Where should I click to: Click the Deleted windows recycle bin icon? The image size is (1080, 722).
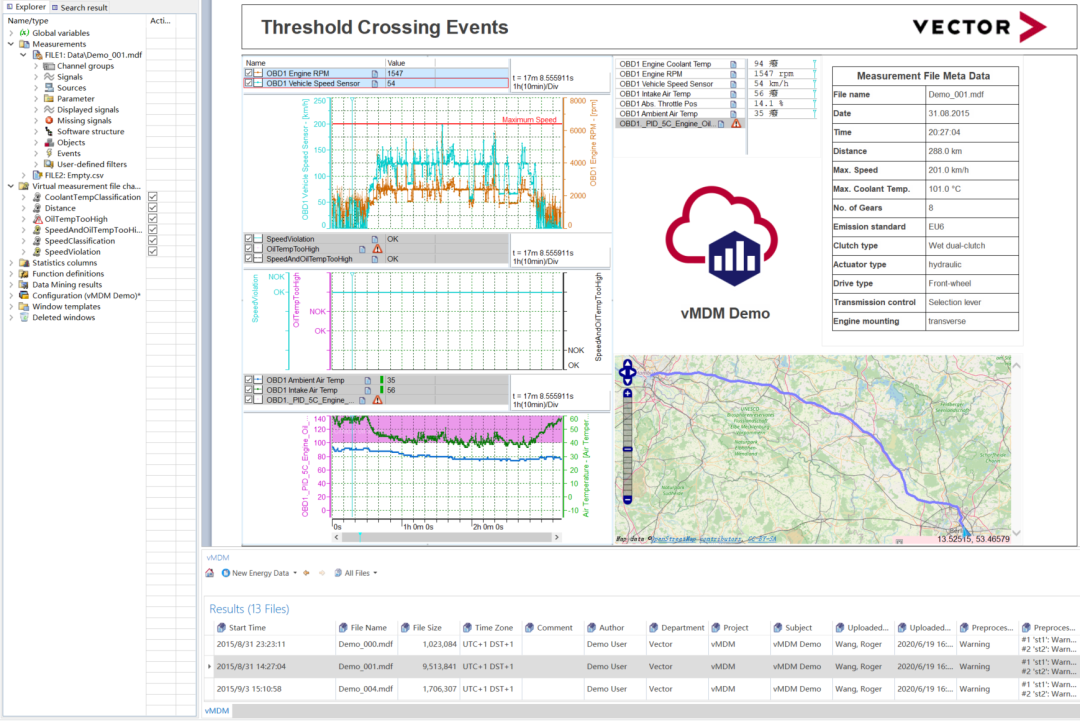24,318
